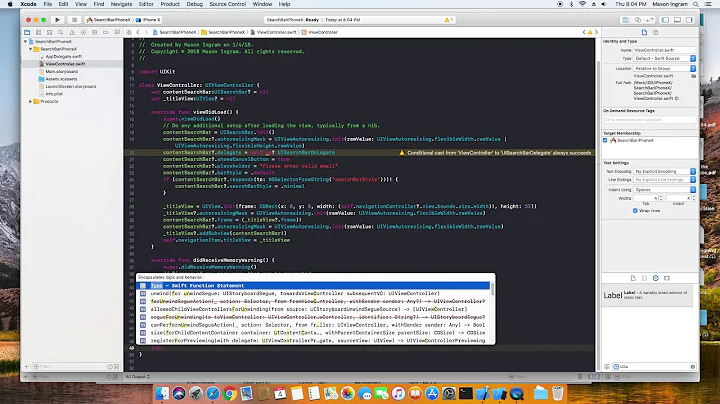Show the standard editor
Viewport: 720px width, 404px height.
(625, 20)
